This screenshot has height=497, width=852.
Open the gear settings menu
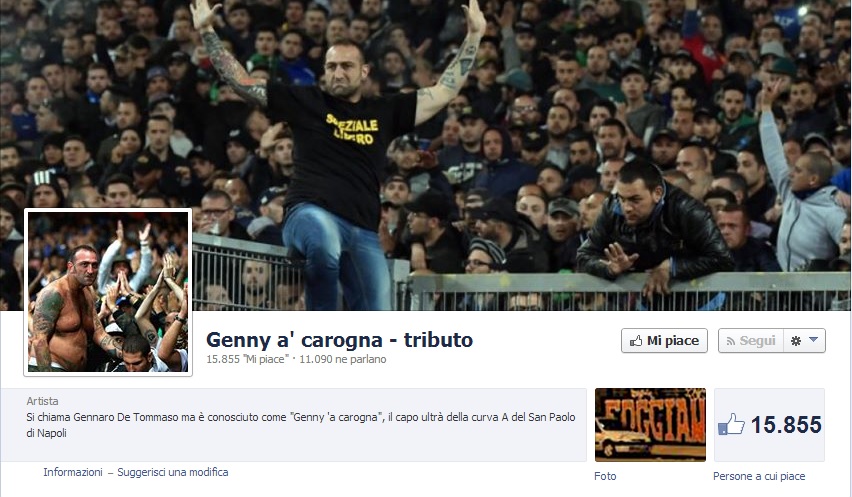796,341
